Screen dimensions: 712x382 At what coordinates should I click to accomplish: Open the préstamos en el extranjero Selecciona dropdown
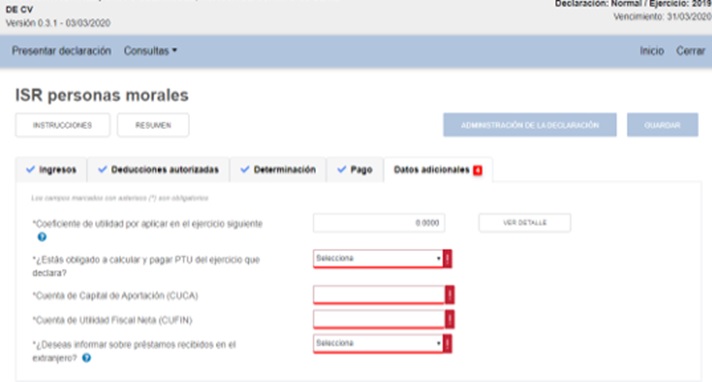(x=378, y=343)
